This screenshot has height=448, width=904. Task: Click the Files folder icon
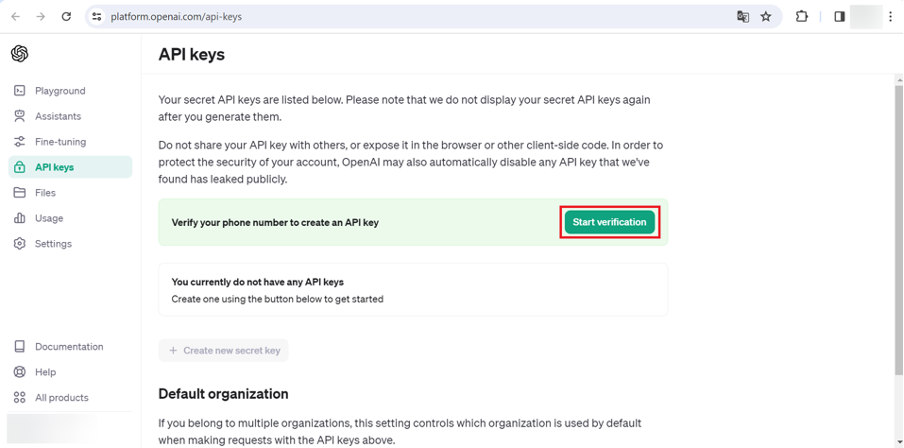coord(20,193)
